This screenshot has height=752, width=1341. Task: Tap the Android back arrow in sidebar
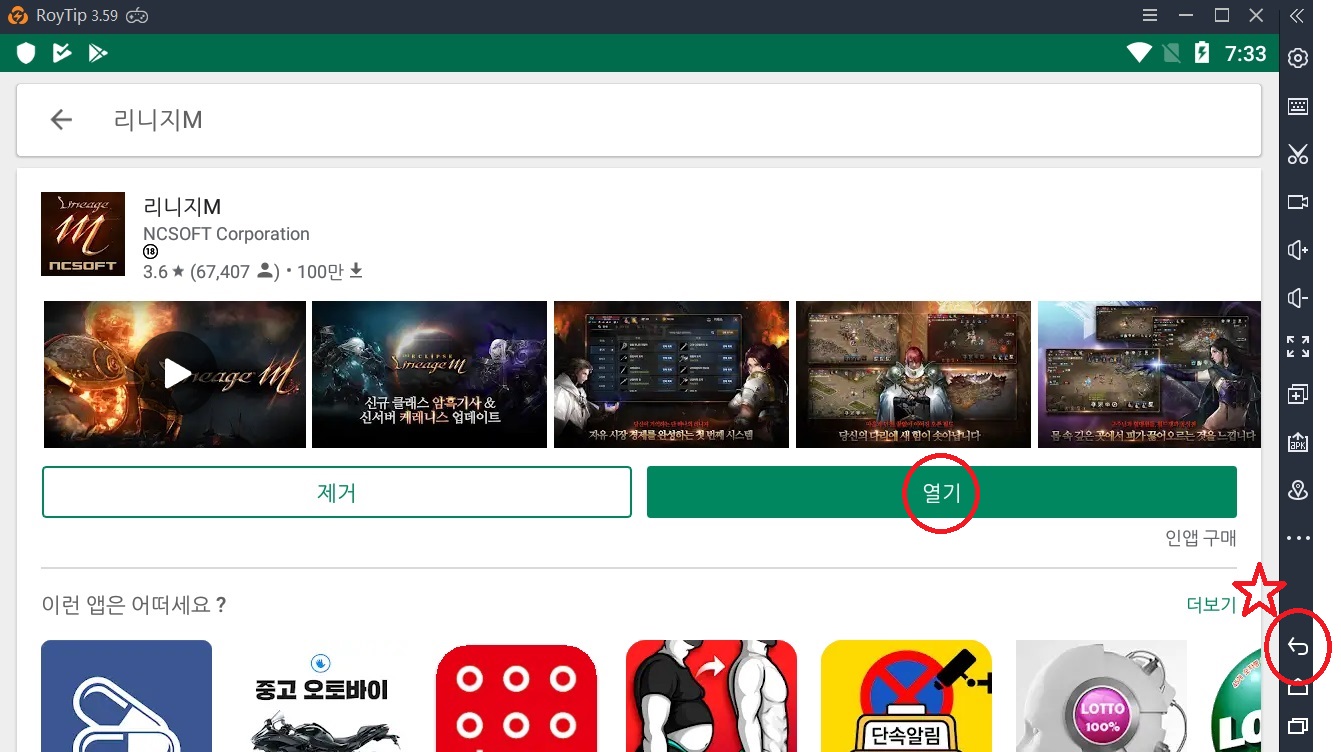(x=1298, y=647)
